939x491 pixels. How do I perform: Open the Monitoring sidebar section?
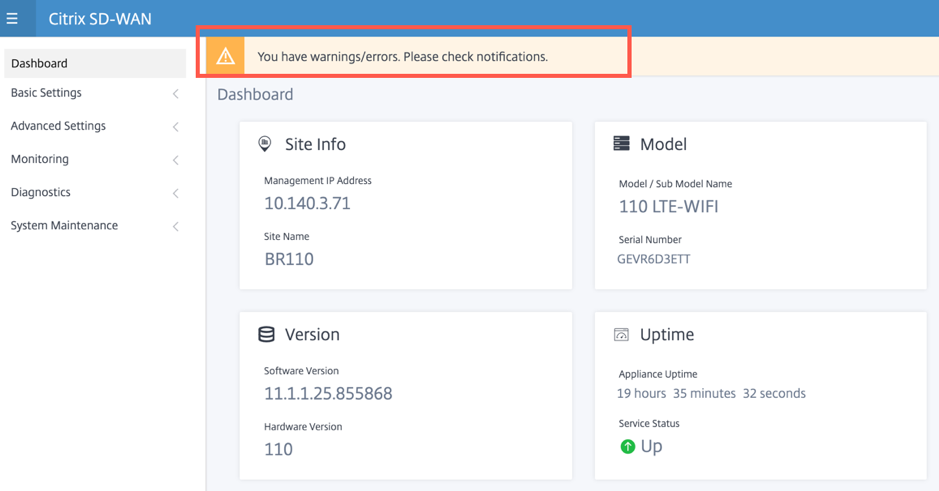click(x=40, y=159)
